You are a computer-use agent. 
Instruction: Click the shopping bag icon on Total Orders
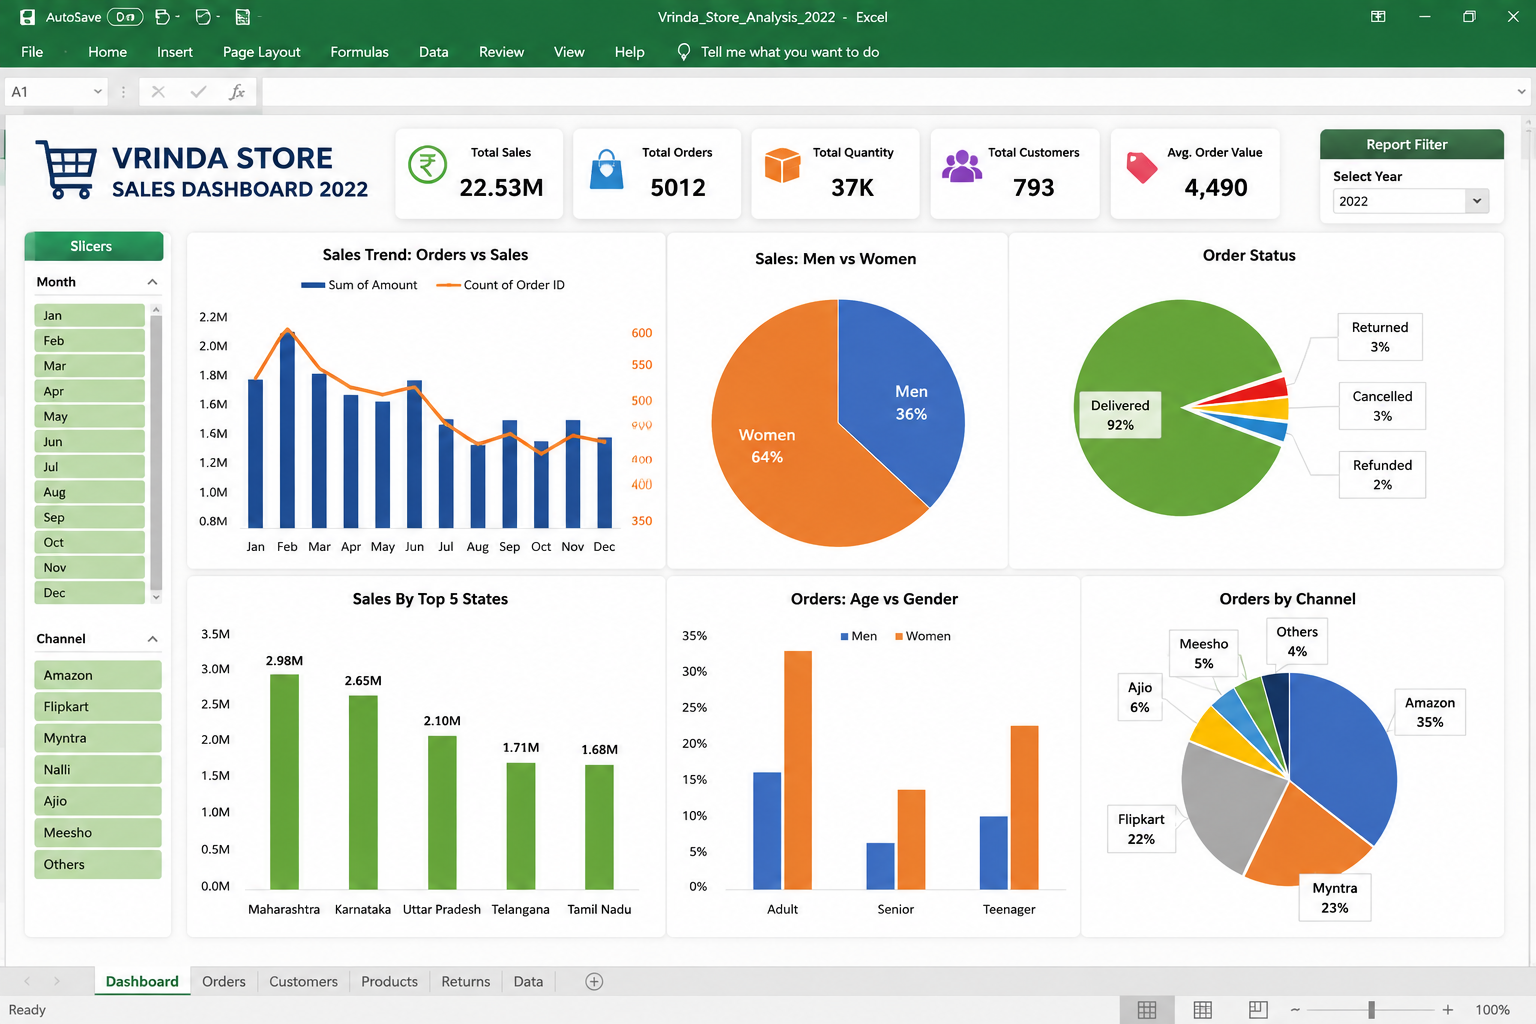coord(606,169)
